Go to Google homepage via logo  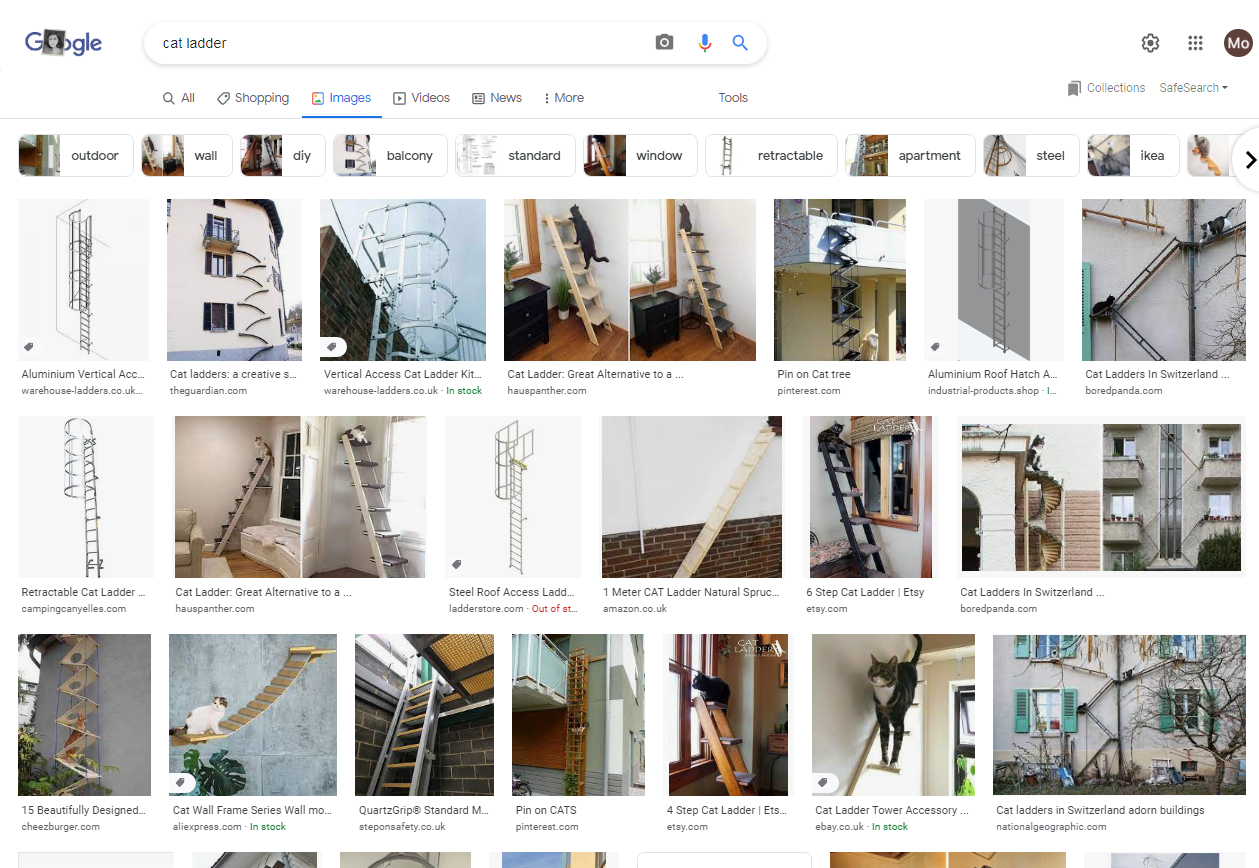[63, 43]
